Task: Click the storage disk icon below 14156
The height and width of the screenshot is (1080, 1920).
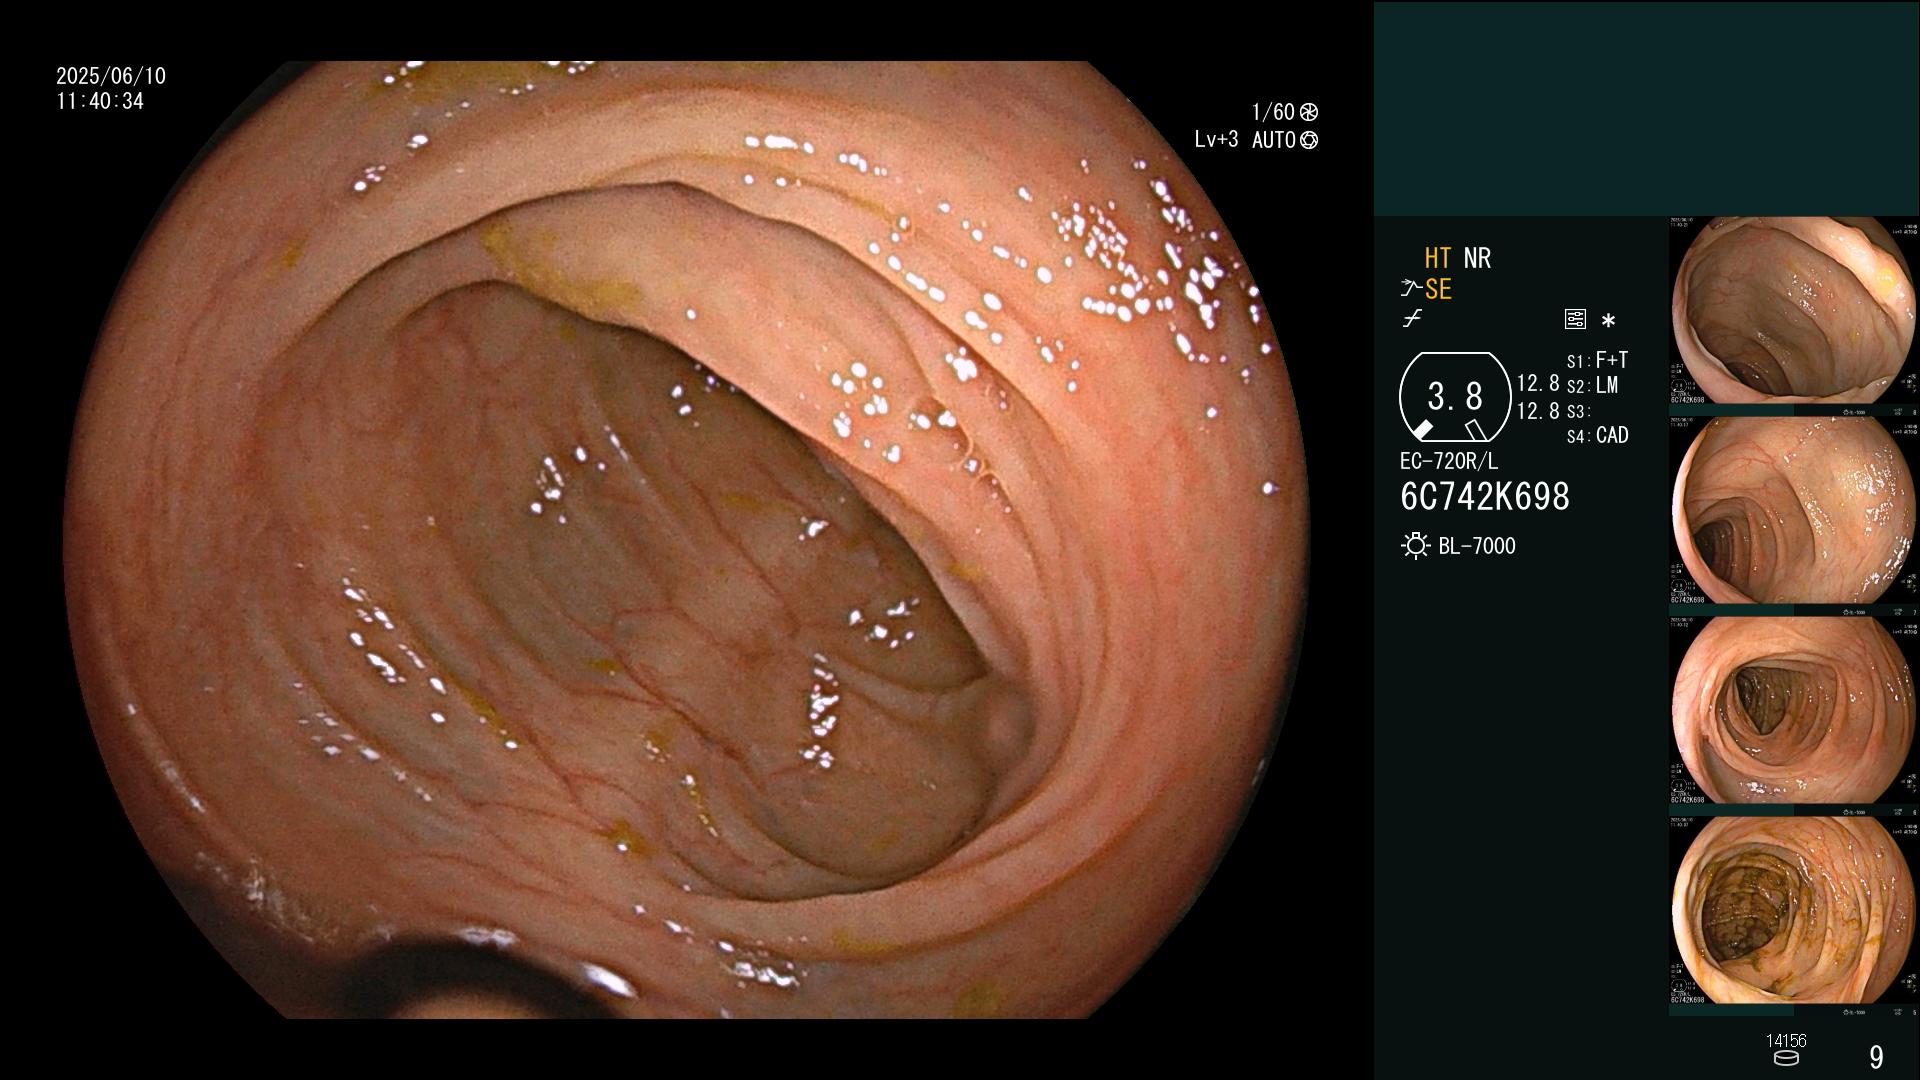Action: coord(1785,1058)
